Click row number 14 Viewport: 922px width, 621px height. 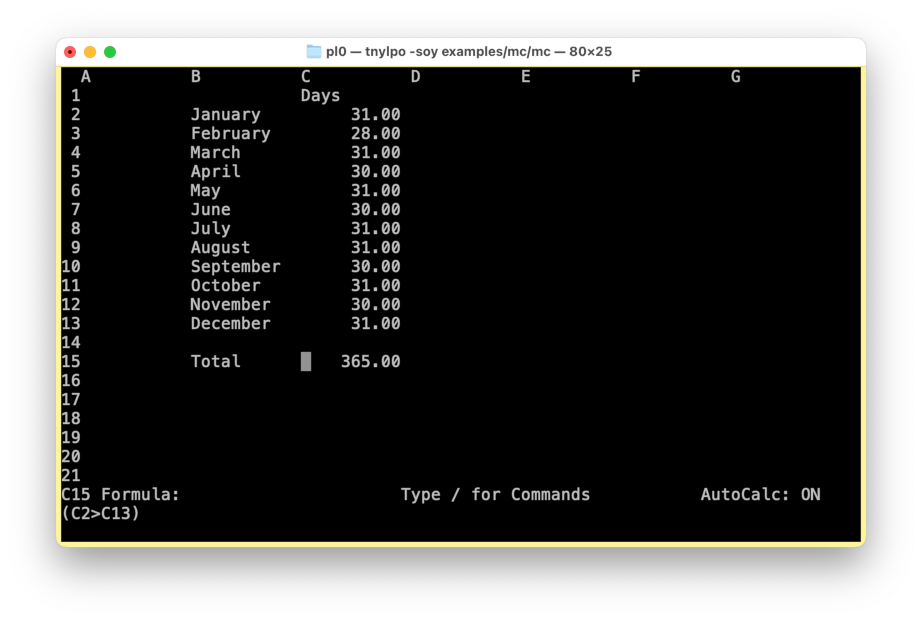pos(71,342)
